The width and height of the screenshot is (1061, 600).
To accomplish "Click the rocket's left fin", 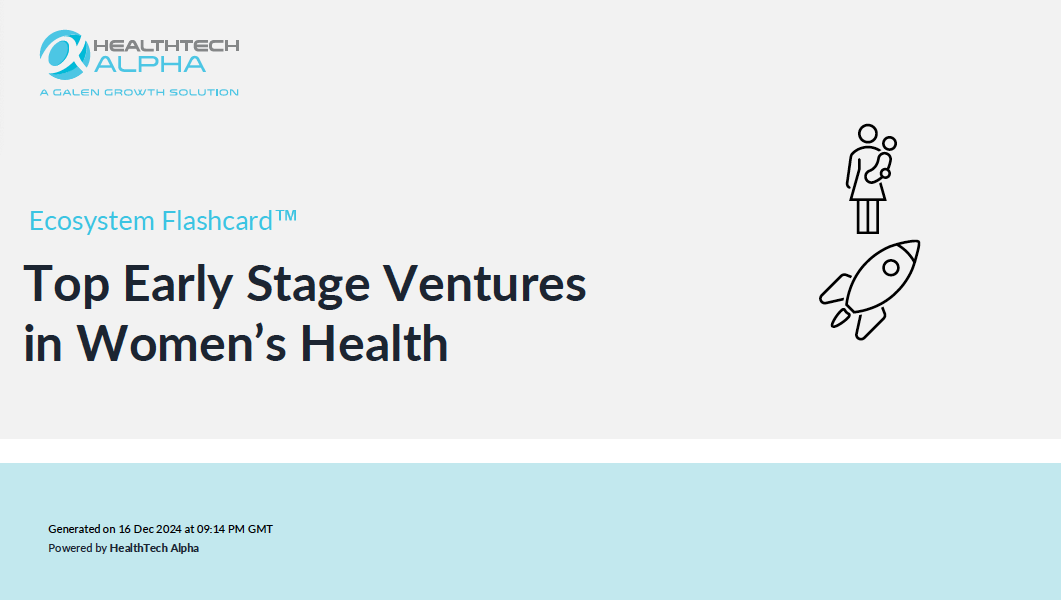I will coord(834,289).
